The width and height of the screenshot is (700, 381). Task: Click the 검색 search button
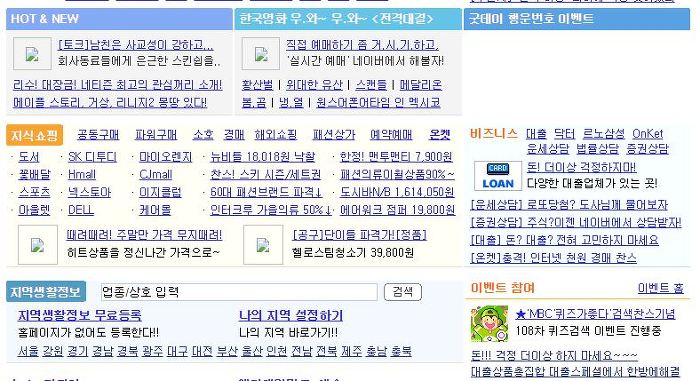coord(403,292)
